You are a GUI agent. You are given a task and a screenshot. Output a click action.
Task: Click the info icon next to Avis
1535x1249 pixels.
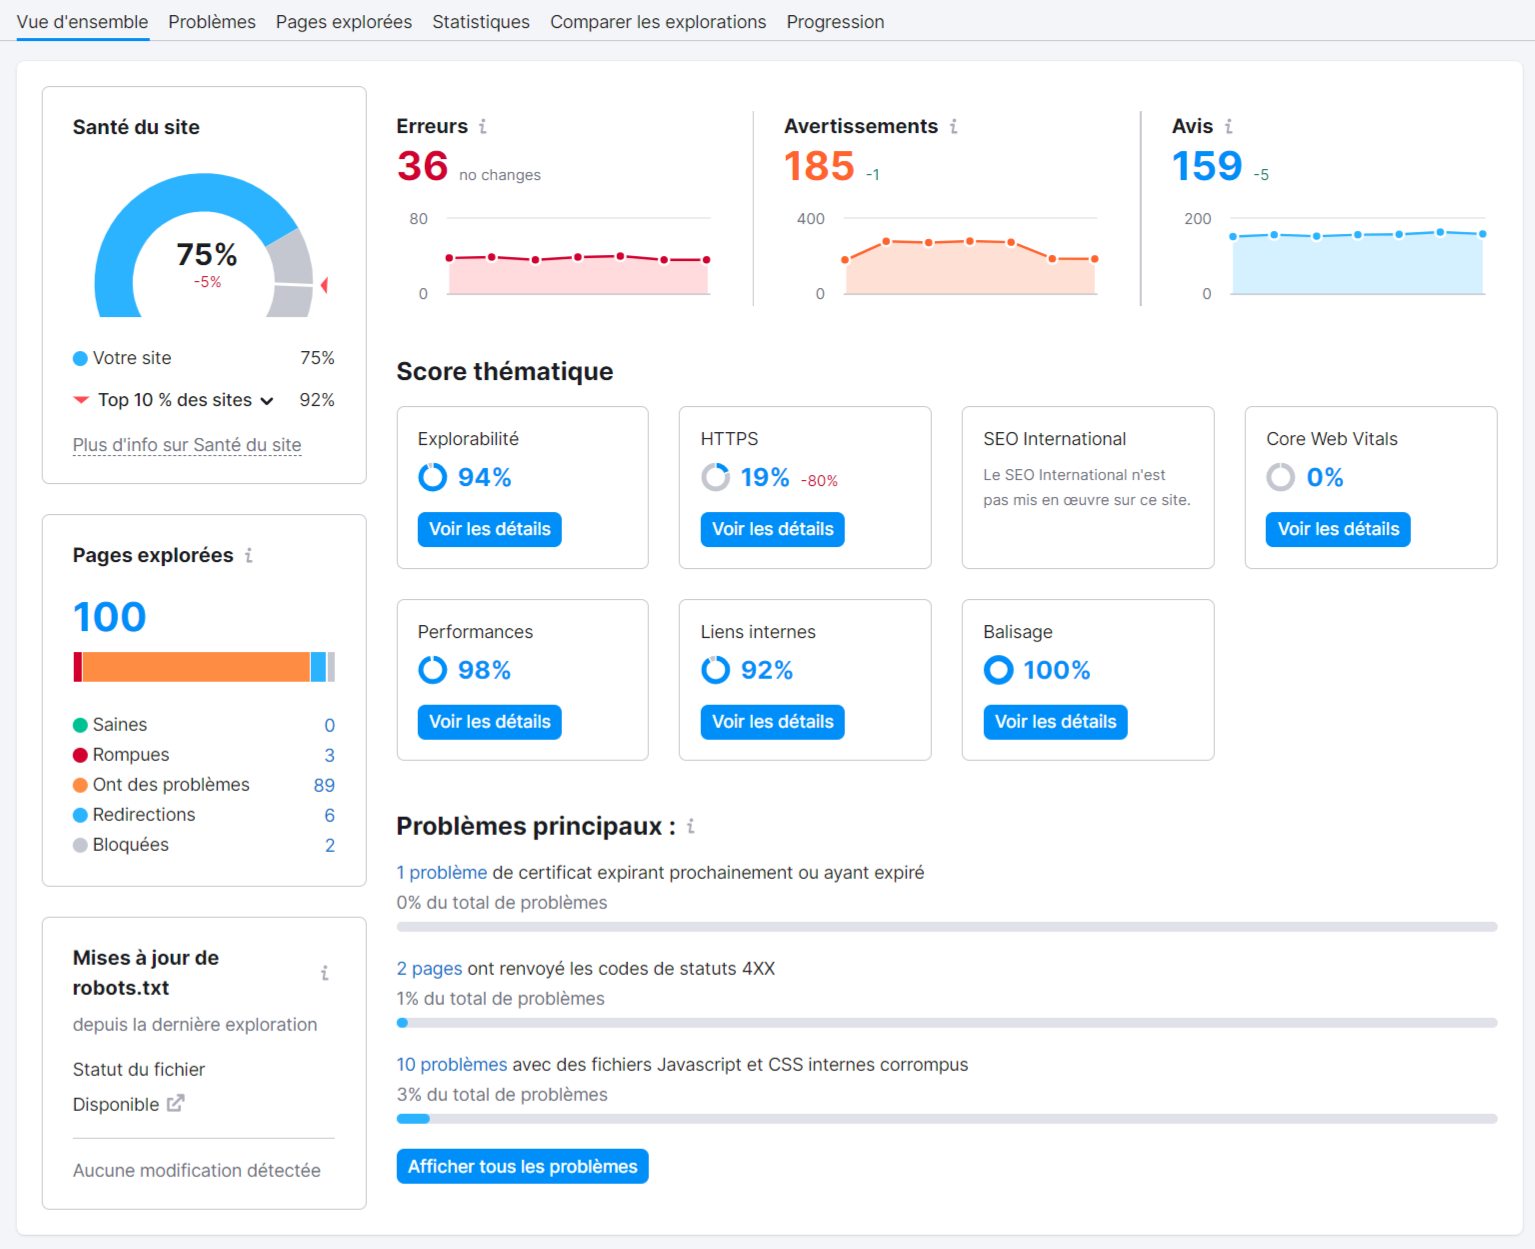click(x=1229, y=127)
